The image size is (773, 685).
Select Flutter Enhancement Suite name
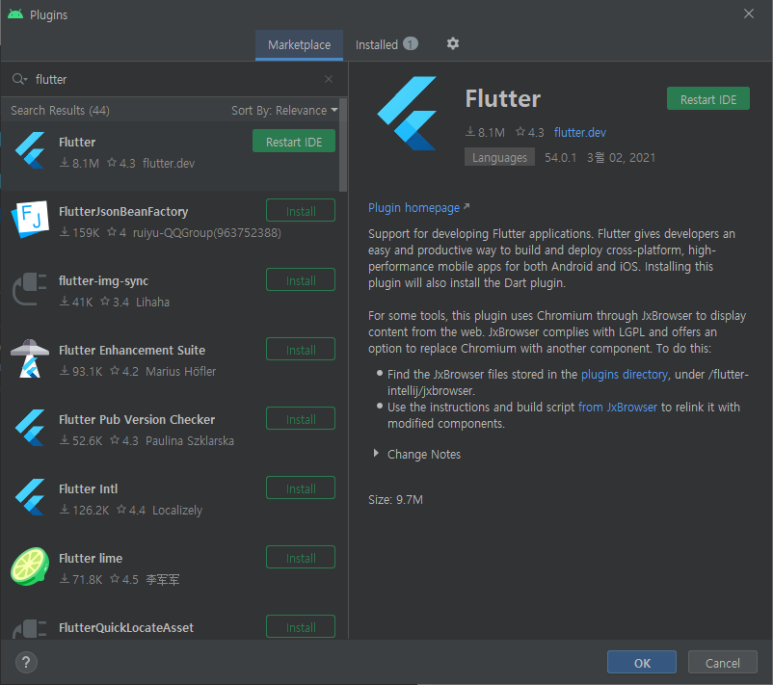(x=132, y=350)
